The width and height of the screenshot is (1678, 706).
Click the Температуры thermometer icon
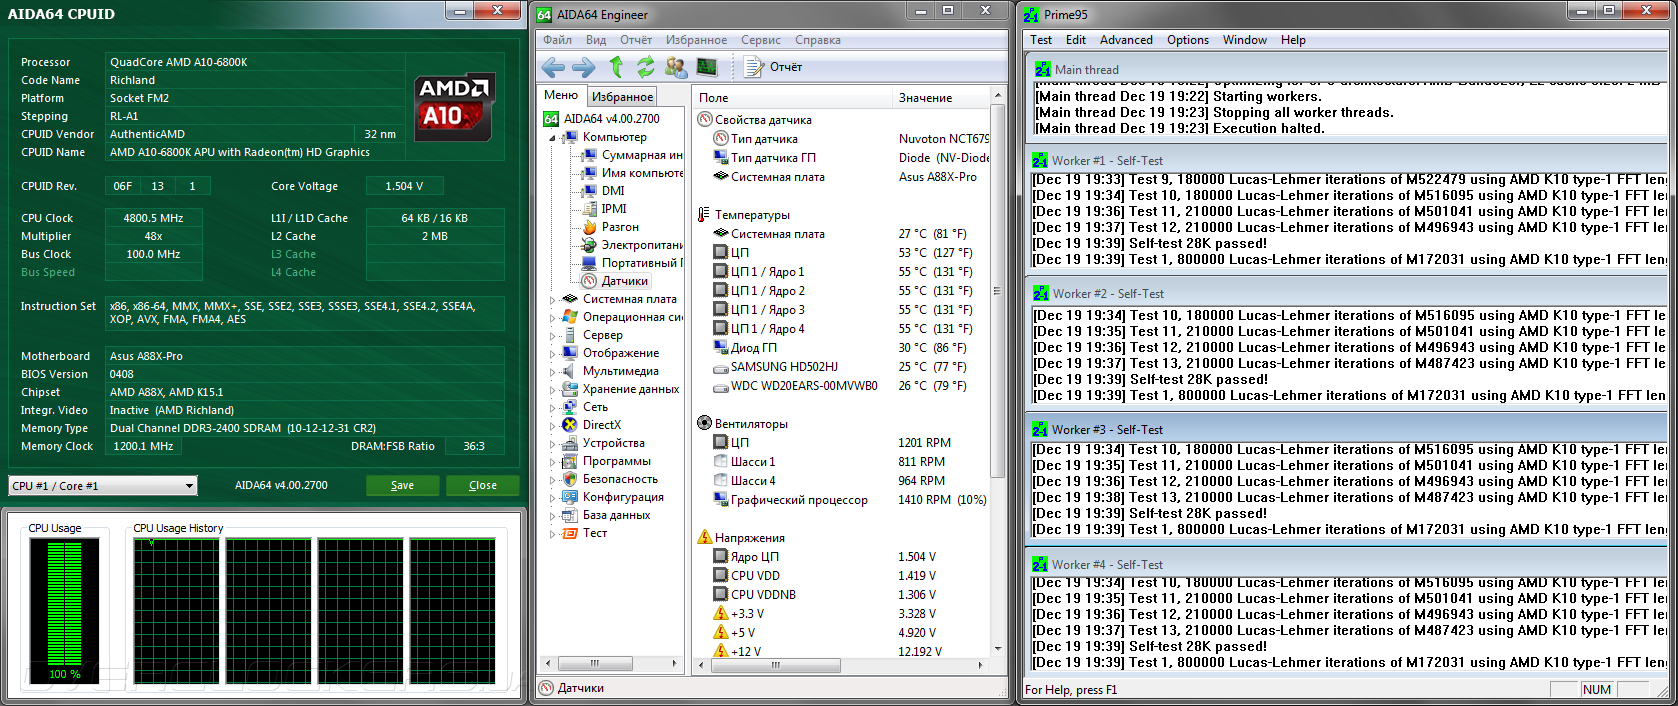704,215
